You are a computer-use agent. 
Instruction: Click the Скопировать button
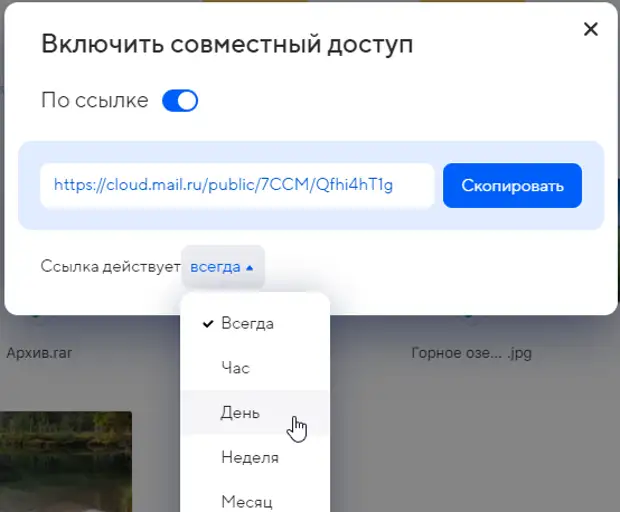coord(512,185)
